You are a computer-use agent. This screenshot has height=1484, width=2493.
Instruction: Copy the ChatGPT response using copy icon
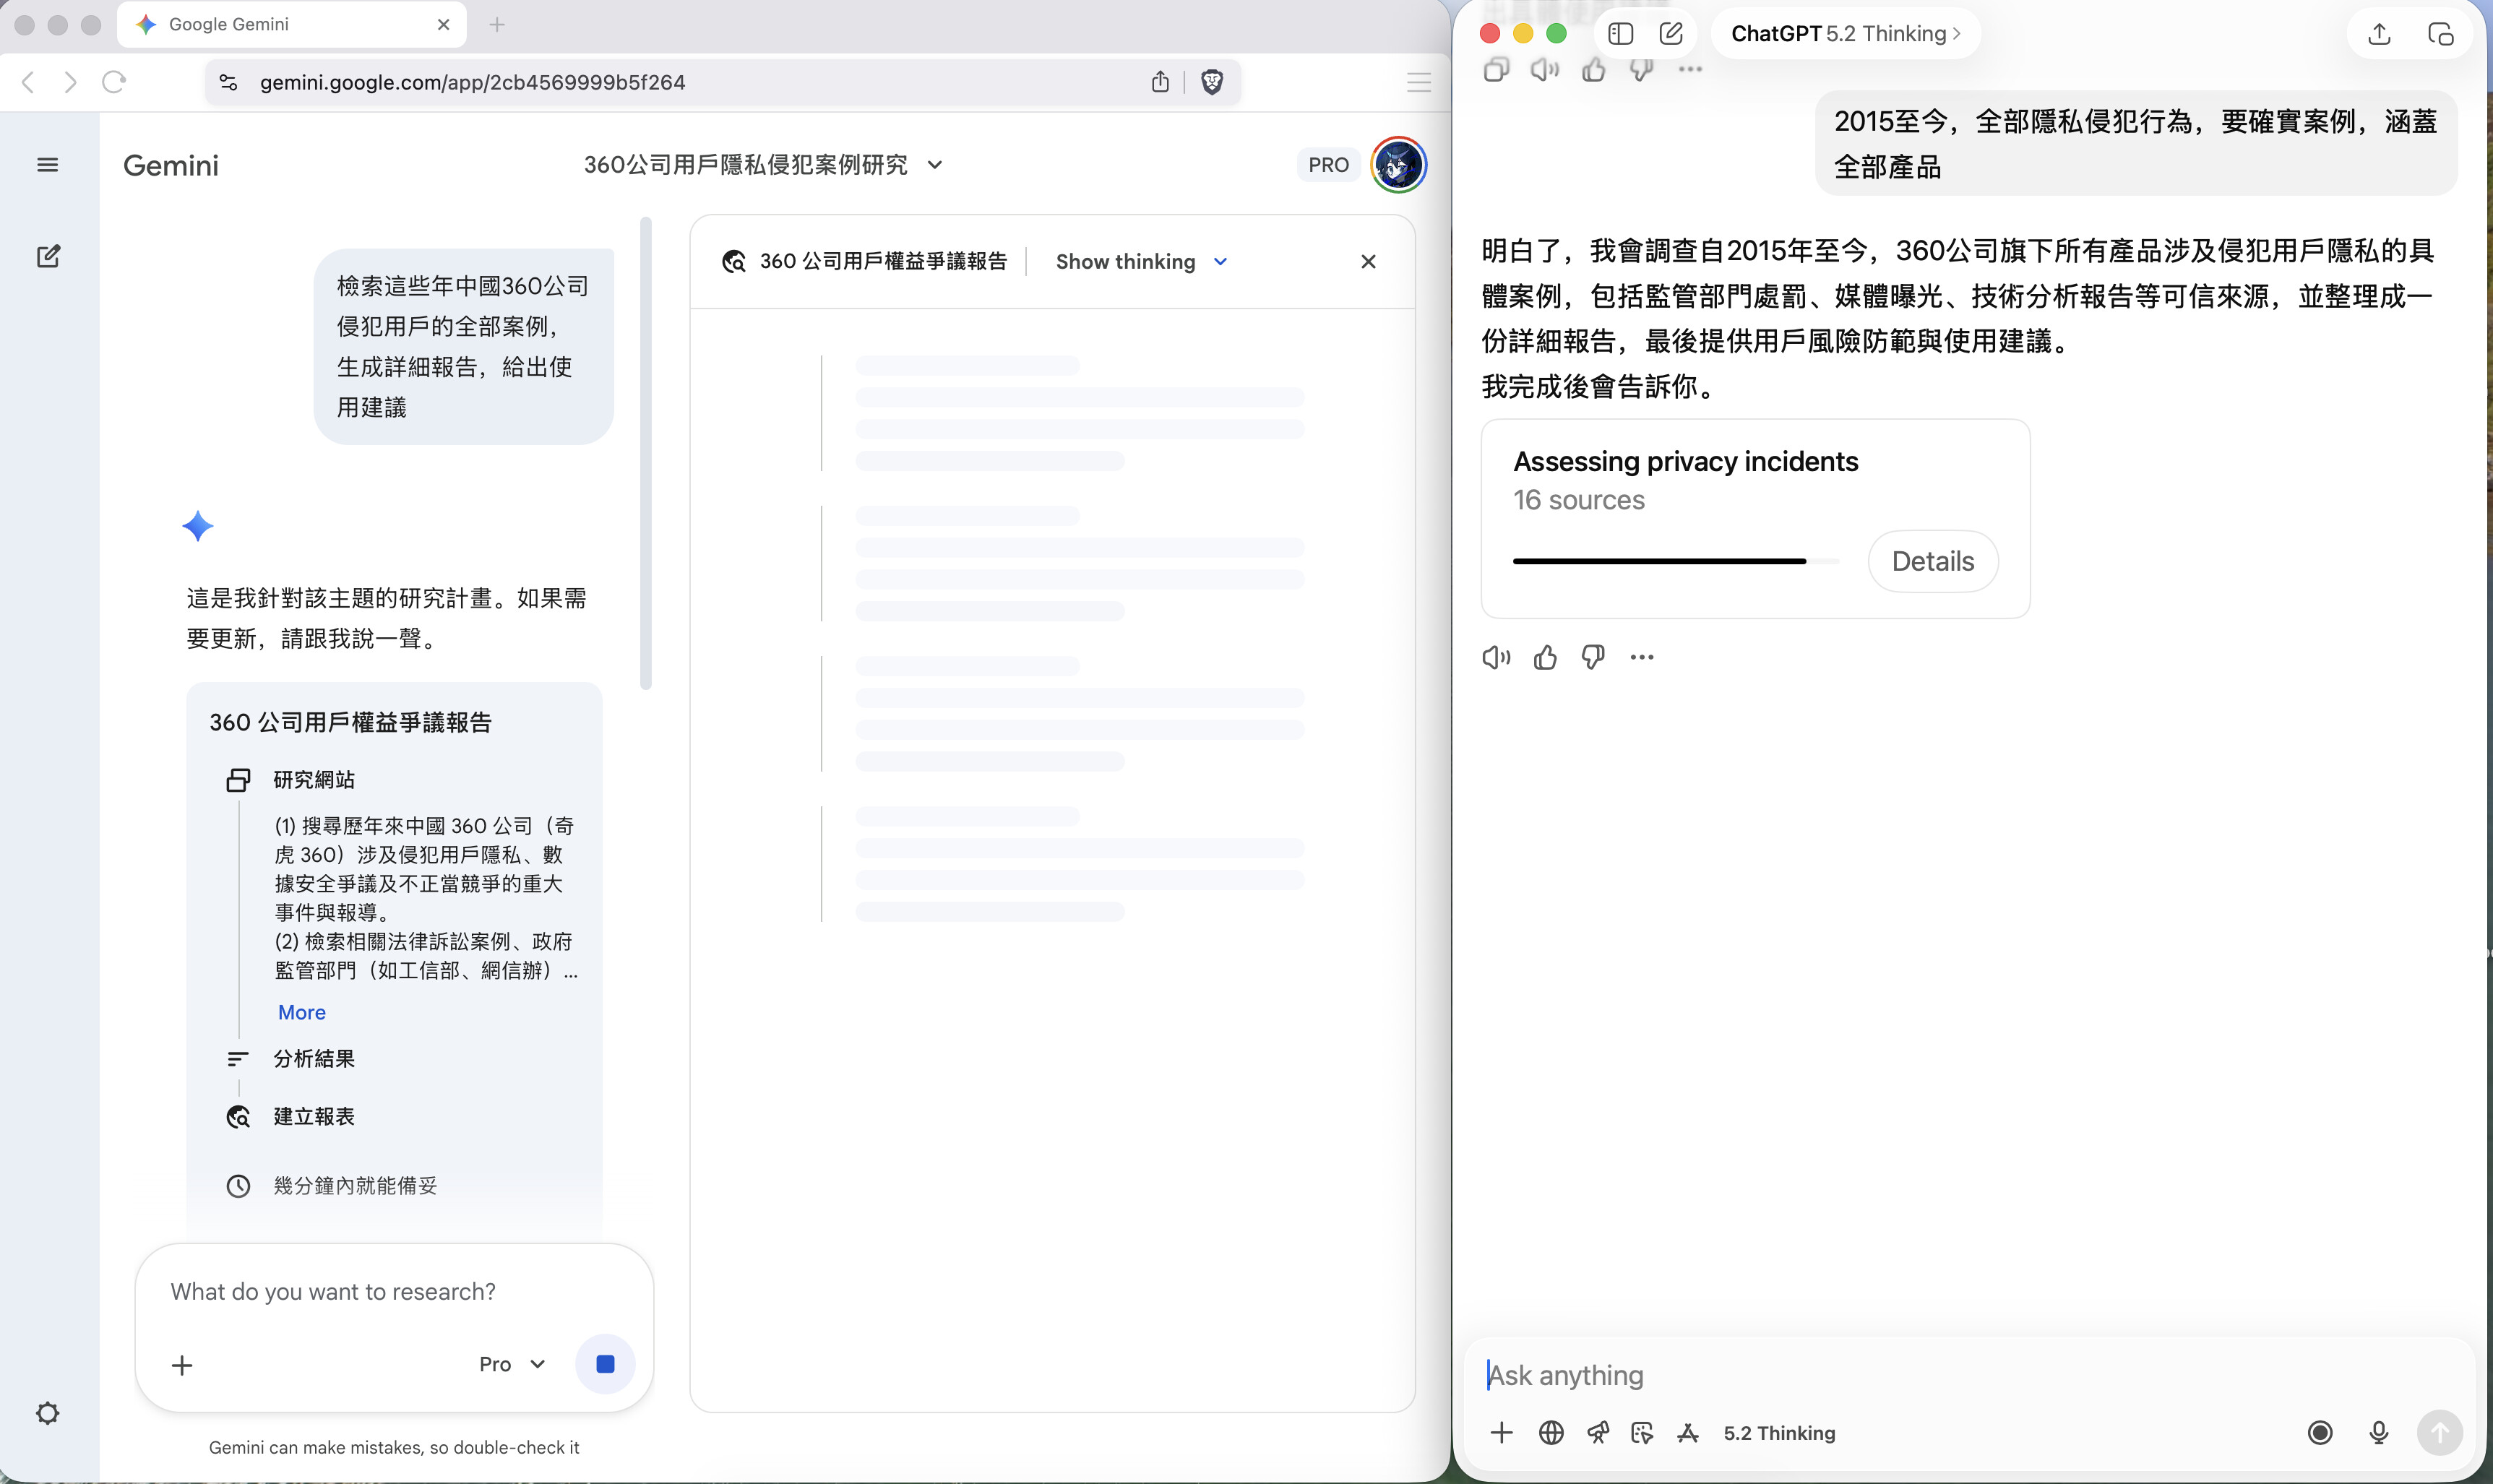click(1497, 69)
